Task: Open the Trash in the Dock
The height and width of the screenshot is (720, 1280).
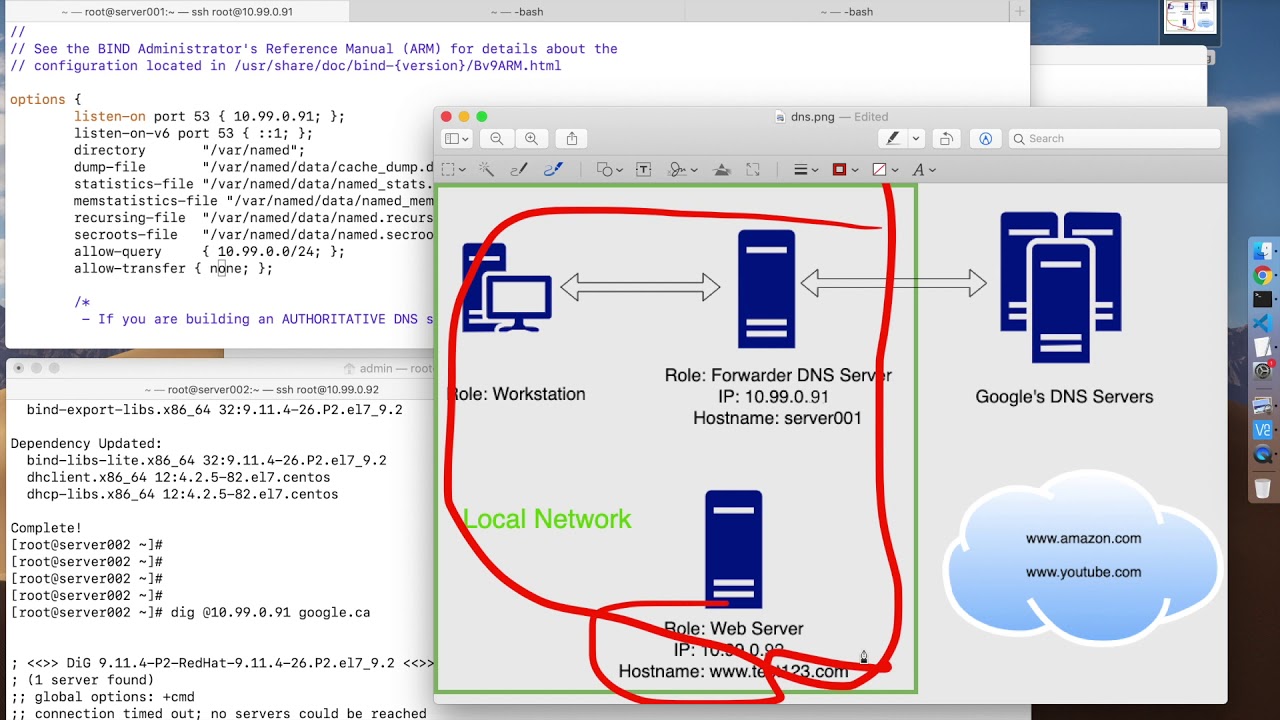Action: 1262,488
